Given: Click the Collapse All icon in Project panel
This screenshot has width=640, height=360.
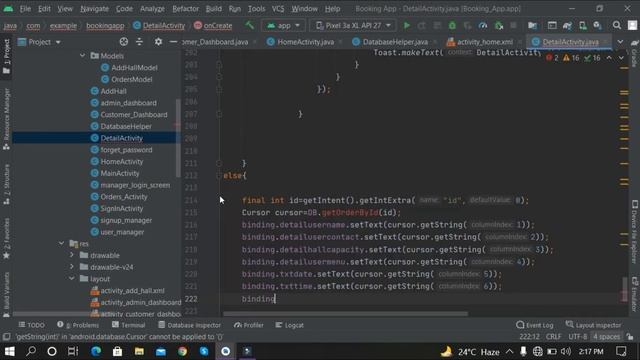Looking at the screenshot, I should coord(139,42).
